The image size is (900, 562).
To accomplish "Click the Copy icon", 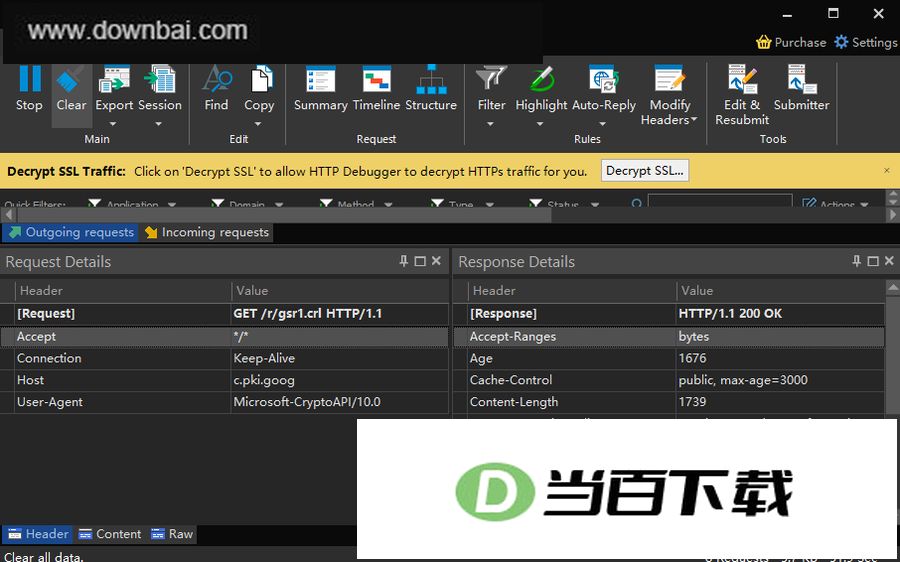I will pyautogui.click(x=261, y=79).
